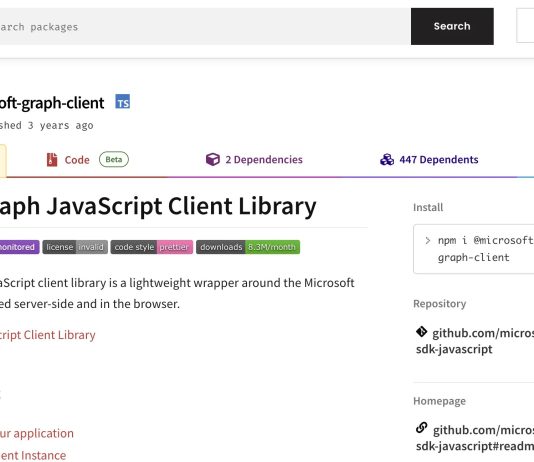
Task: Click the TypeScript TS badge icon
Action: (x=123, y=101)
